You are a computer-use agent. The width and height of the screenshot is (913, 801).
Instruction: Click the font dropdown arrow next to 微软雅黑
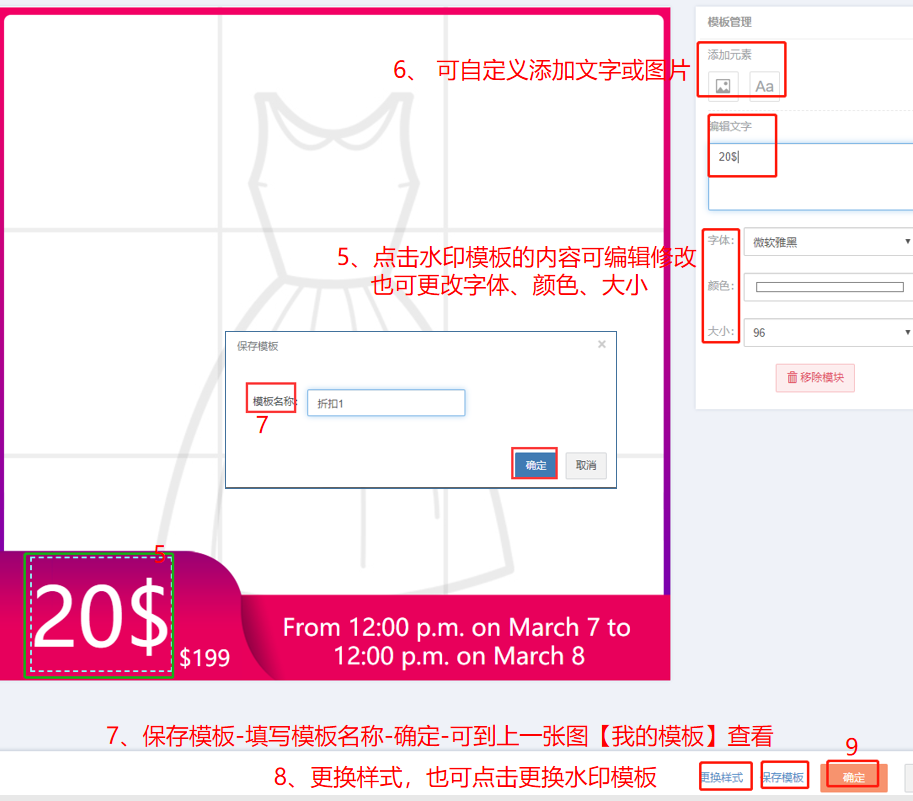[x=907, y=242]
